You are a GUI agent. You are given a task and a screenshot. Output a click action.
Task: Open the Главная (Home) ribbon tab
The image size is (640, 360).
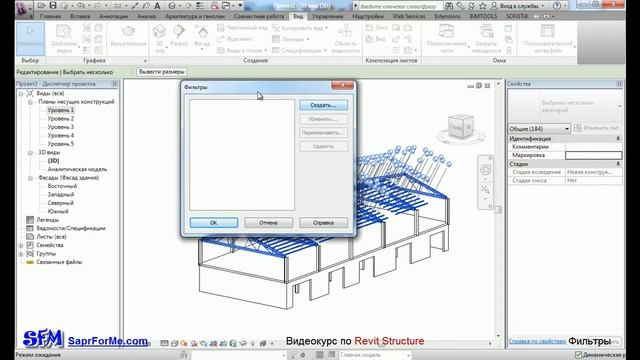coord(50,16)
